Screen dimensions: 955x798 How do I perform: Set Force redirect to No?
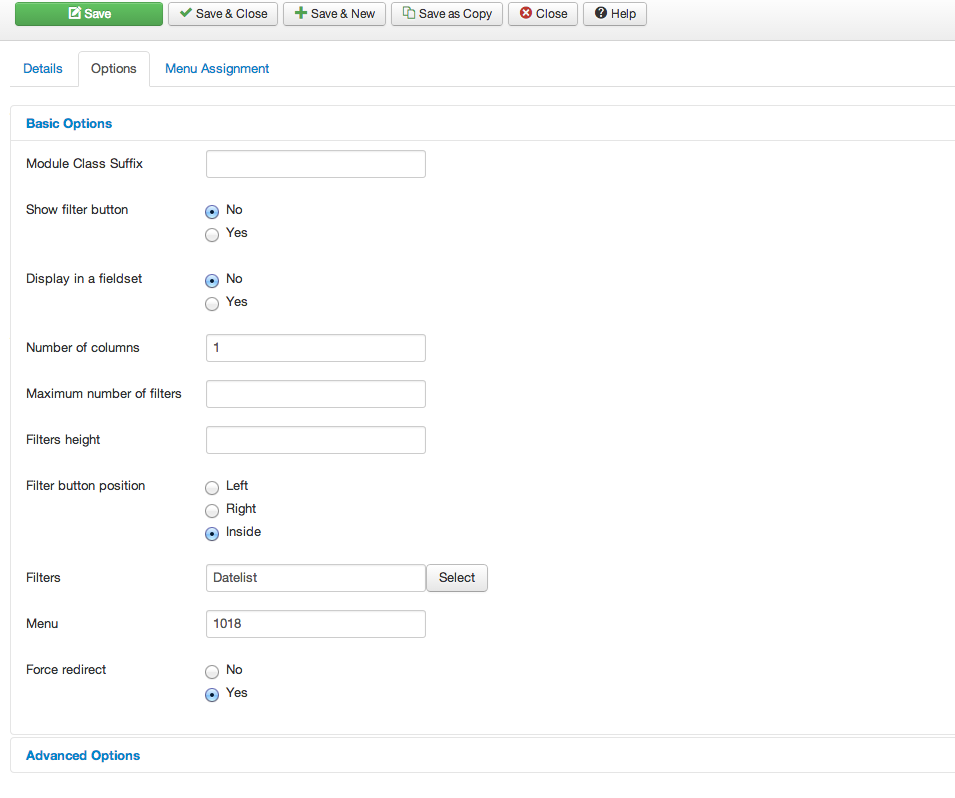(x=212, y=672)
